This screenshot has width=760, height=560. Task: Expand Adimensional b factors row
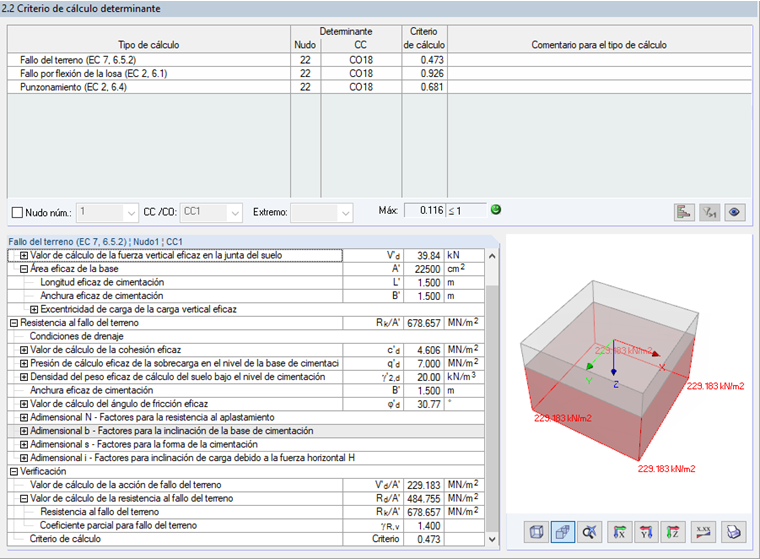coord(24,431)
